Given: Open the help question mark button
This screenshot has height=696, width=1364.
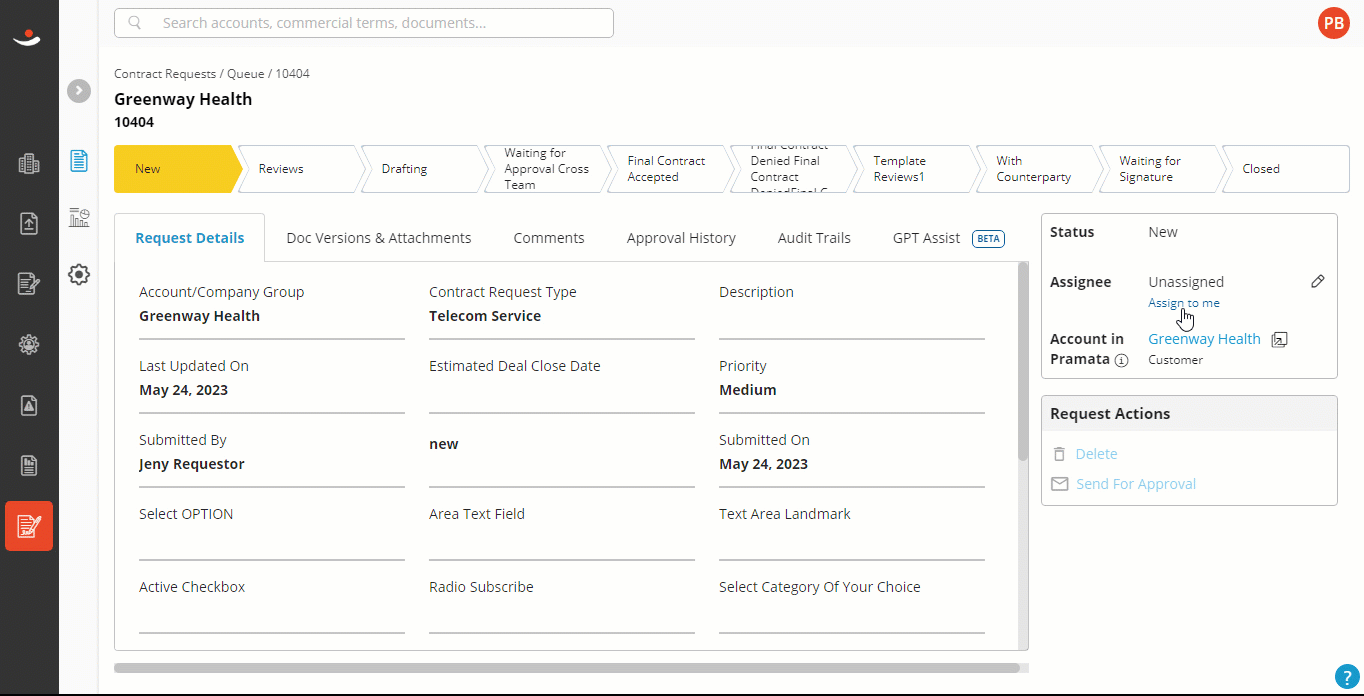Looking at the screenshot, I should pos(1346,676).
